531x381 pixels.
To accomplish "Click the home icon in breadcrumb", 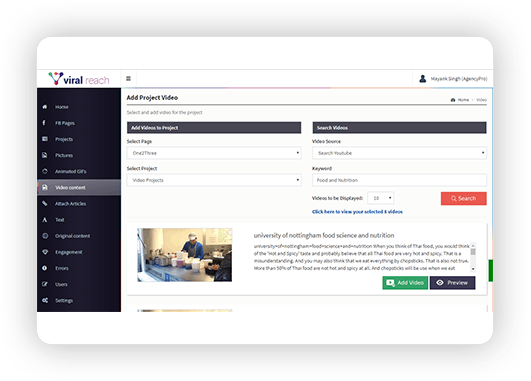I will 453,100.
